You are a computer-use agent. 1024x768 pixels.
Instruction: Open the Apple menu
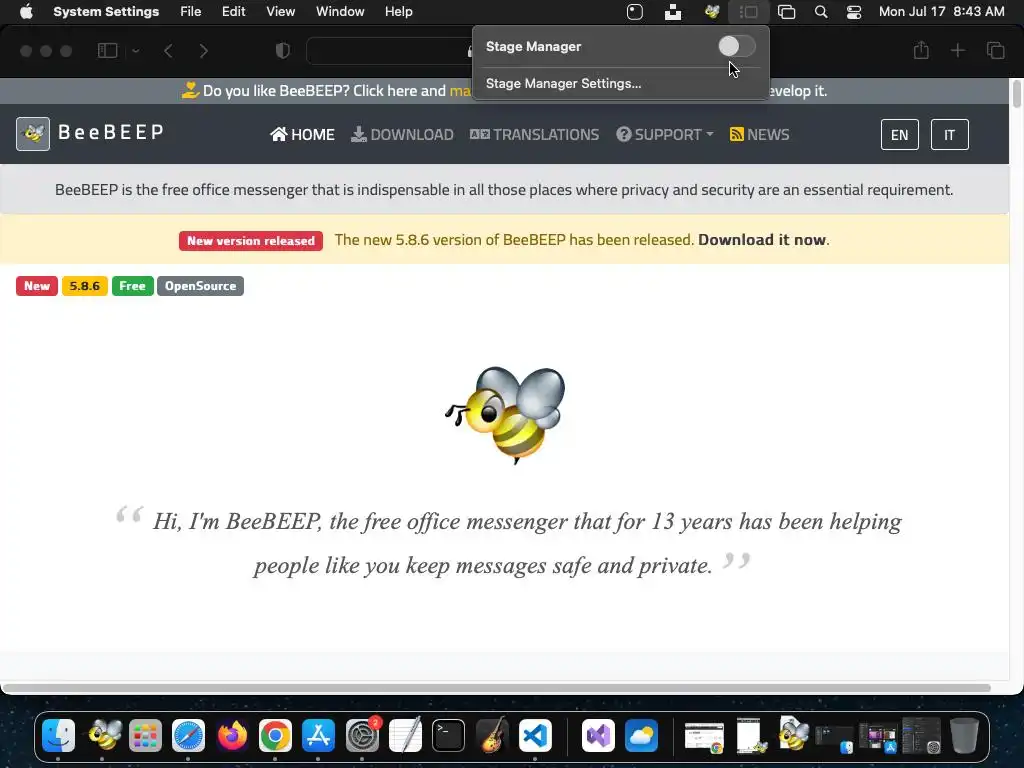pos(26,12)
